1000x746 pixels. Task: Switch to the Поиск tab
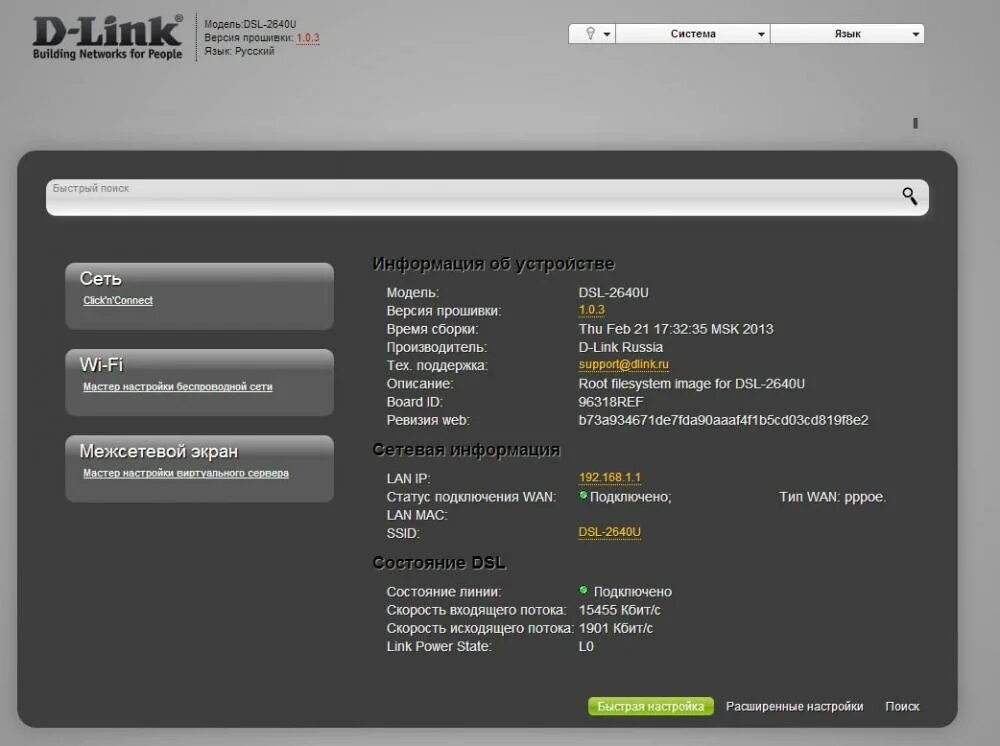(x=902, y=706)
